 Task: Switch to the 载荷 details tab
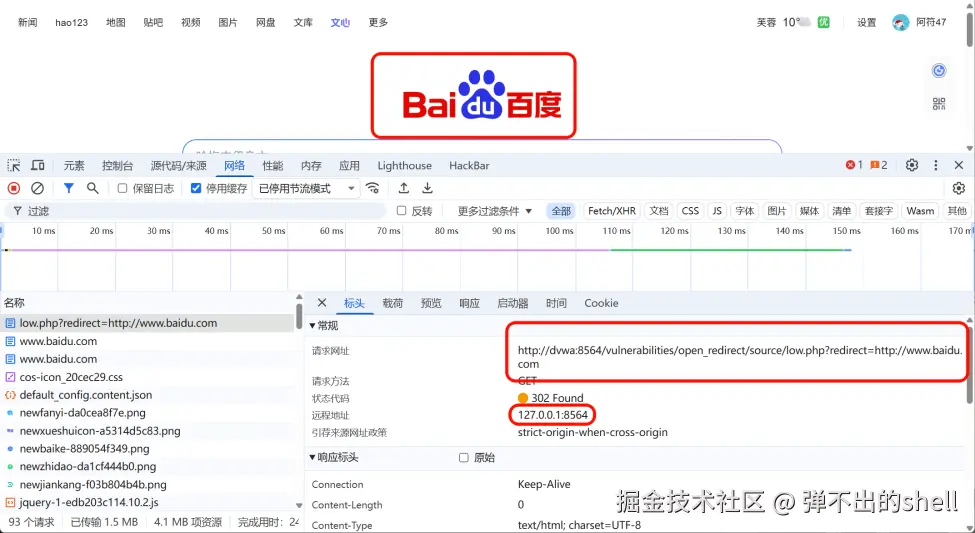click(392, 303)
